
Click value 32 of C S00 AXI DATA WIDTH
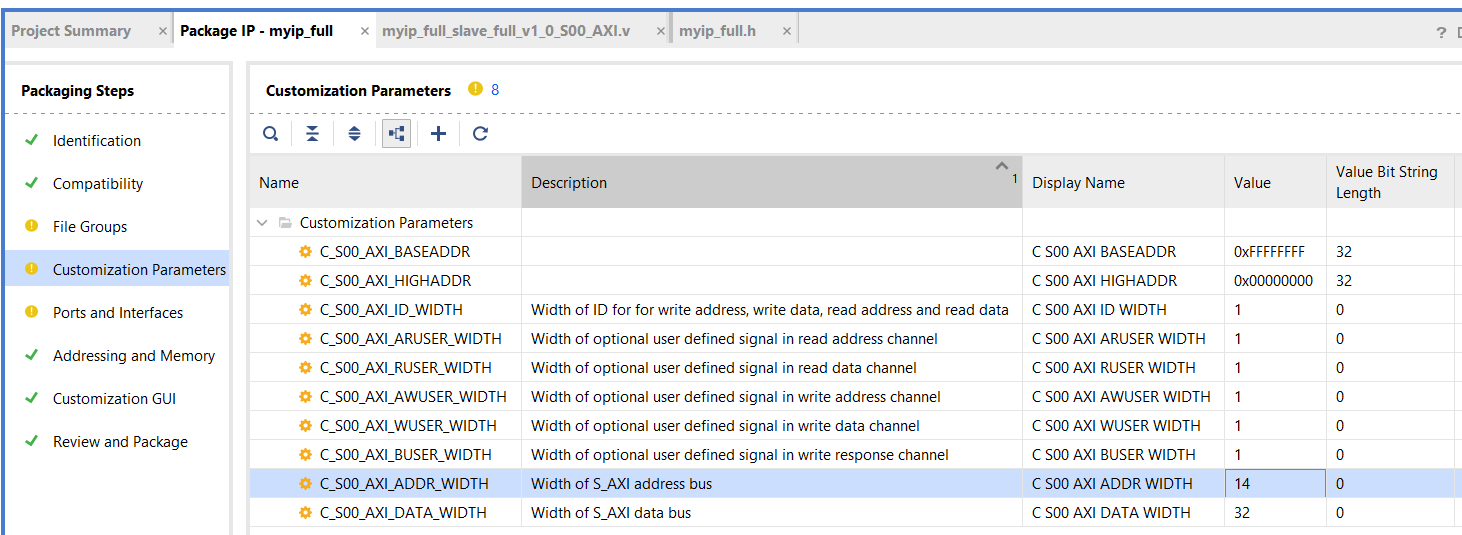point(1242,513)
